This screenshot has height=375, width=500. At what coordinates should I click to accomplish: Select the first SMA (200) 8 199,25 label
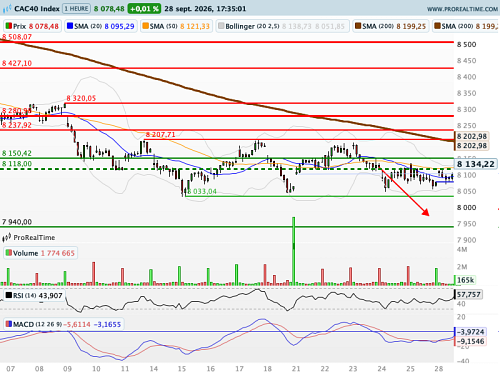(390, 26)
